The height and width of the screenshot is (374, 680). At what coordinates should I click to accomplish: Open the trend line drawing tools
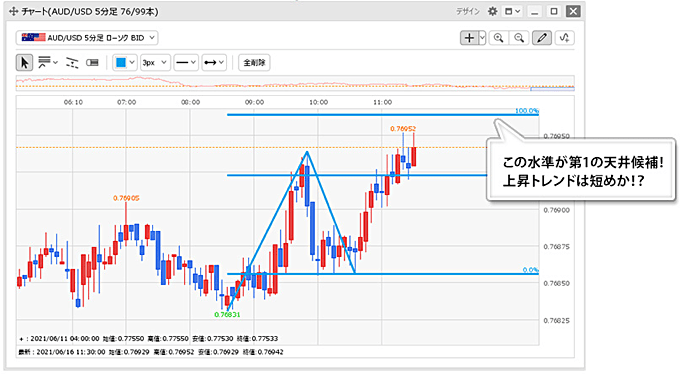point(48,62)
